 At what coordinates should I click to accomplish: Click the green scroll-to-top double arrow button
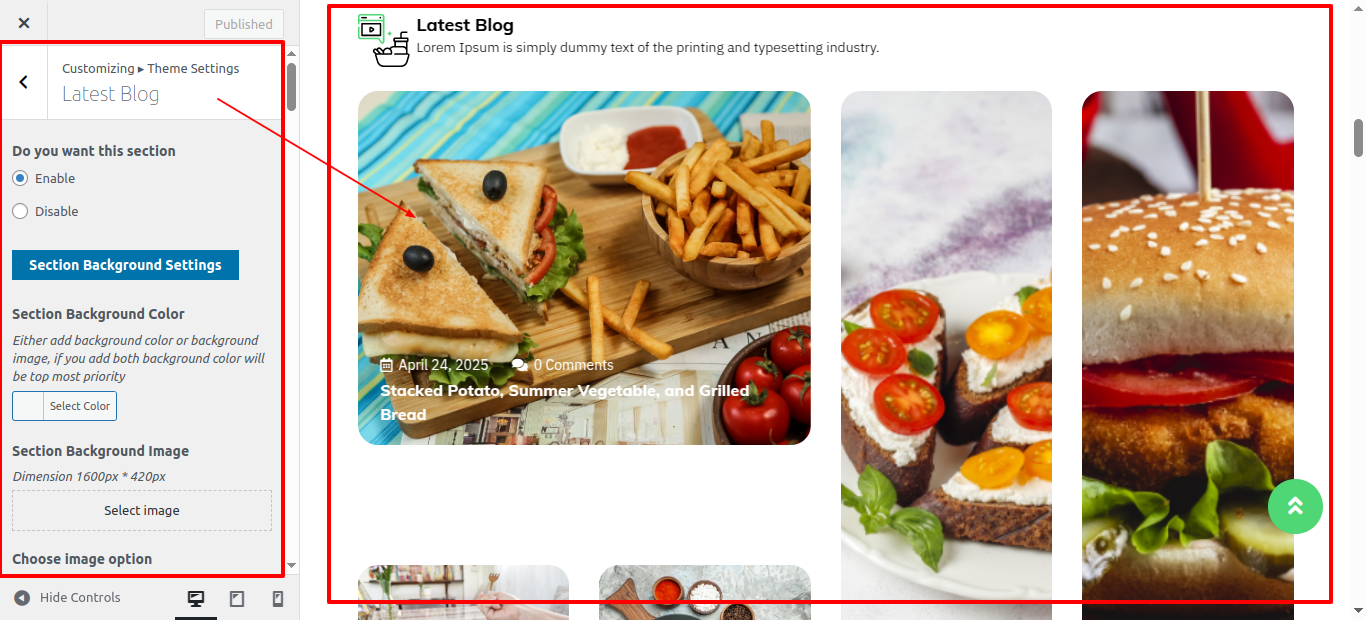(1295, 506)
